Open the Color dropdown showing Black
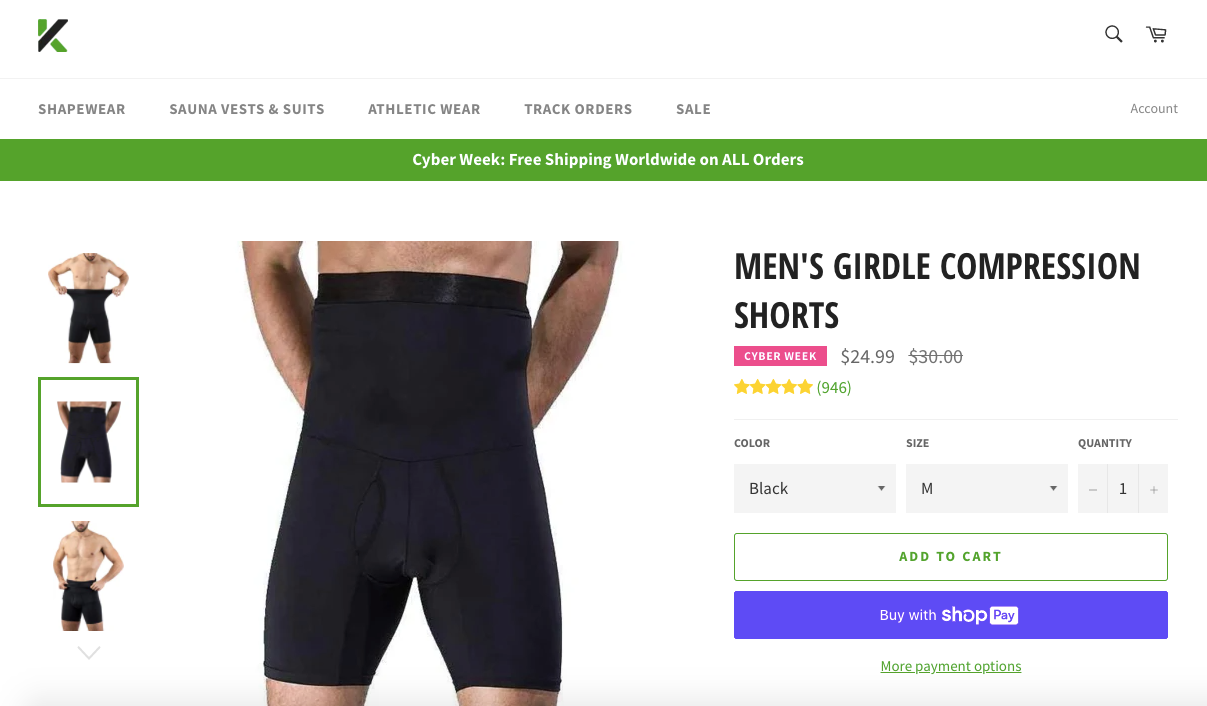This screenshot has height=706, width=1207. [x=815, y=489]
